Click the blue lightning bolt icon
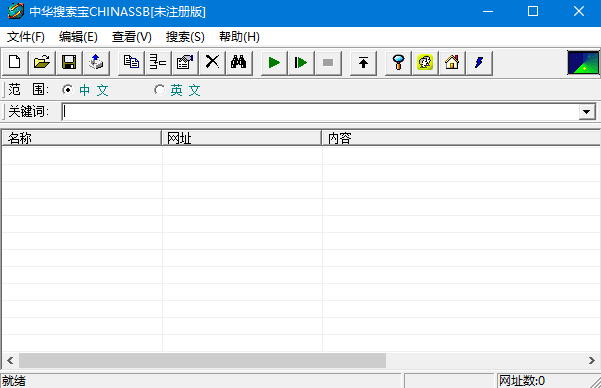Screen dimensions: 601x388 click(x=479, y=62)
